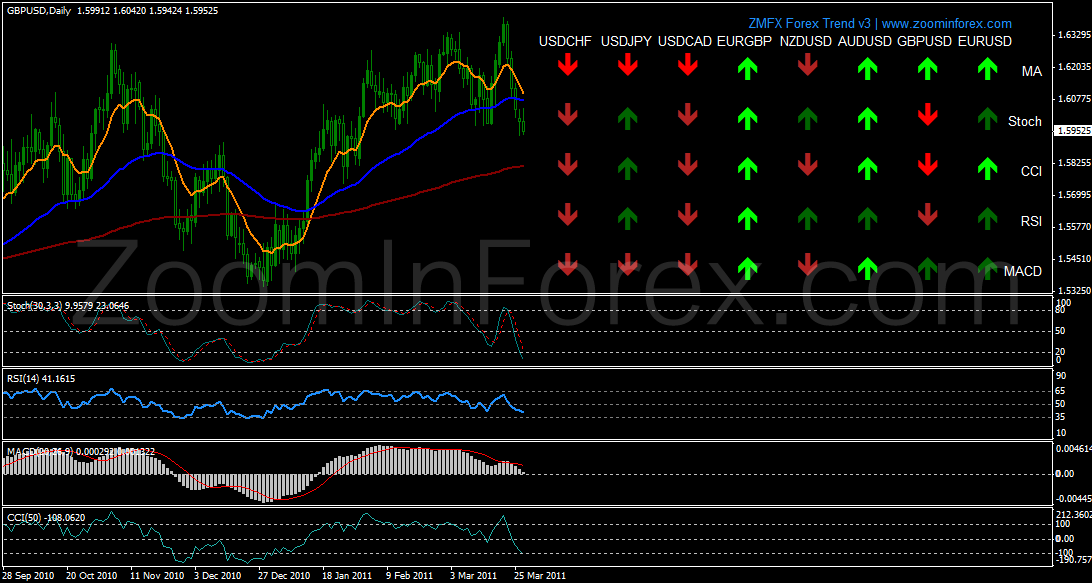The width and height of the screenshot is (1092, 583).
Task: Click the 1.63295 price scale label
Action: 1073,34
